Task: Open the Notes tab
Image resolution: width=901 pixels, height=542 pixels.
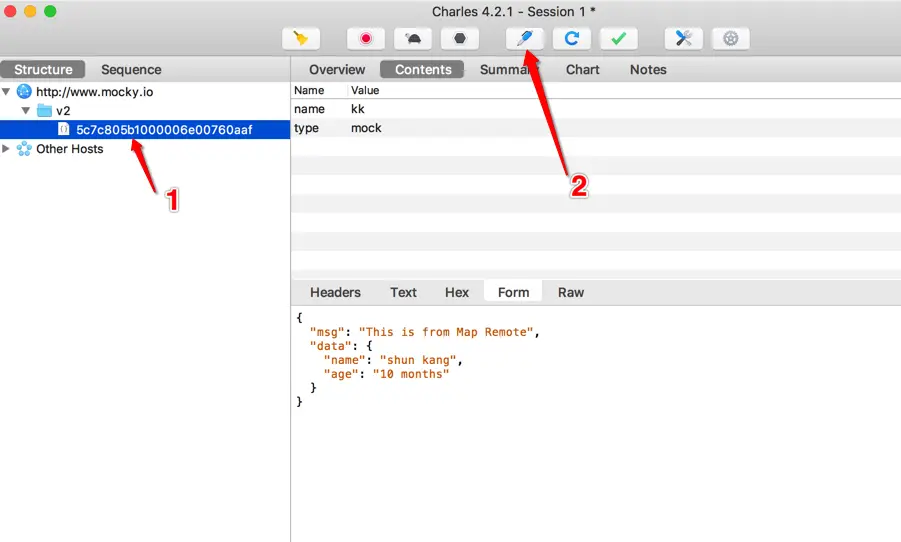Action: click(648, 70)
